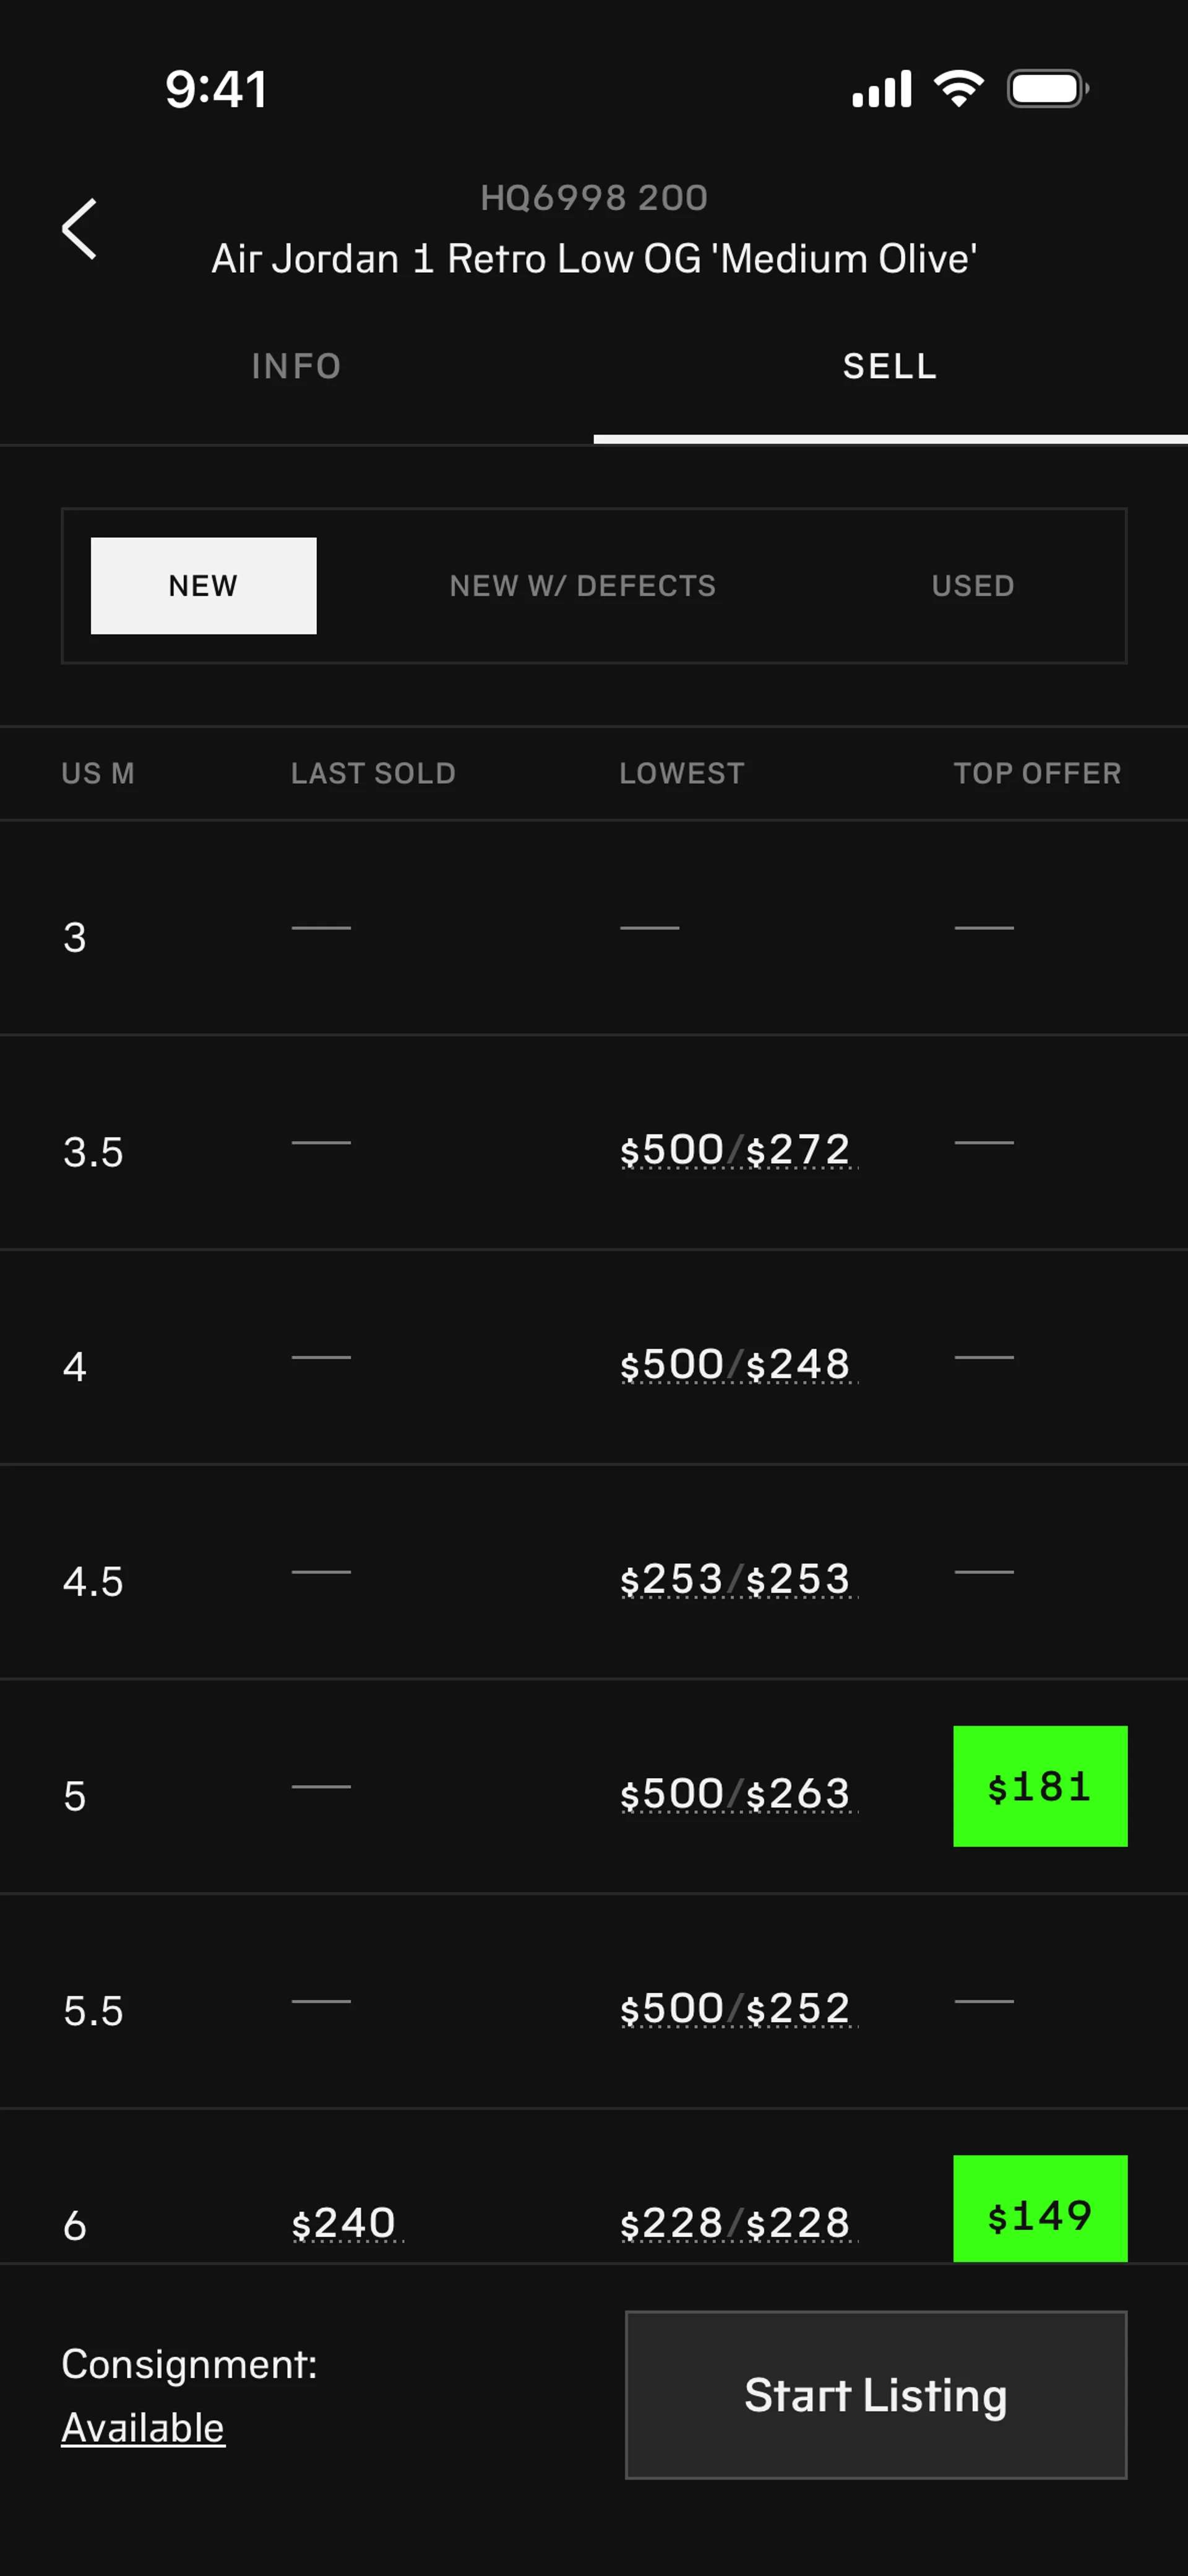Switch condition to USED
The width and height of the screenshot is (1188, 2576).
(973, 586)
